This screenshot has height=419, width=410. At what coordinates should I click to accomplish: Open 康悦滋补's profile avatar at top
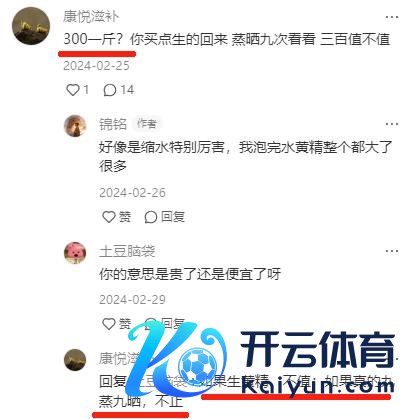(x=31, y=26)
